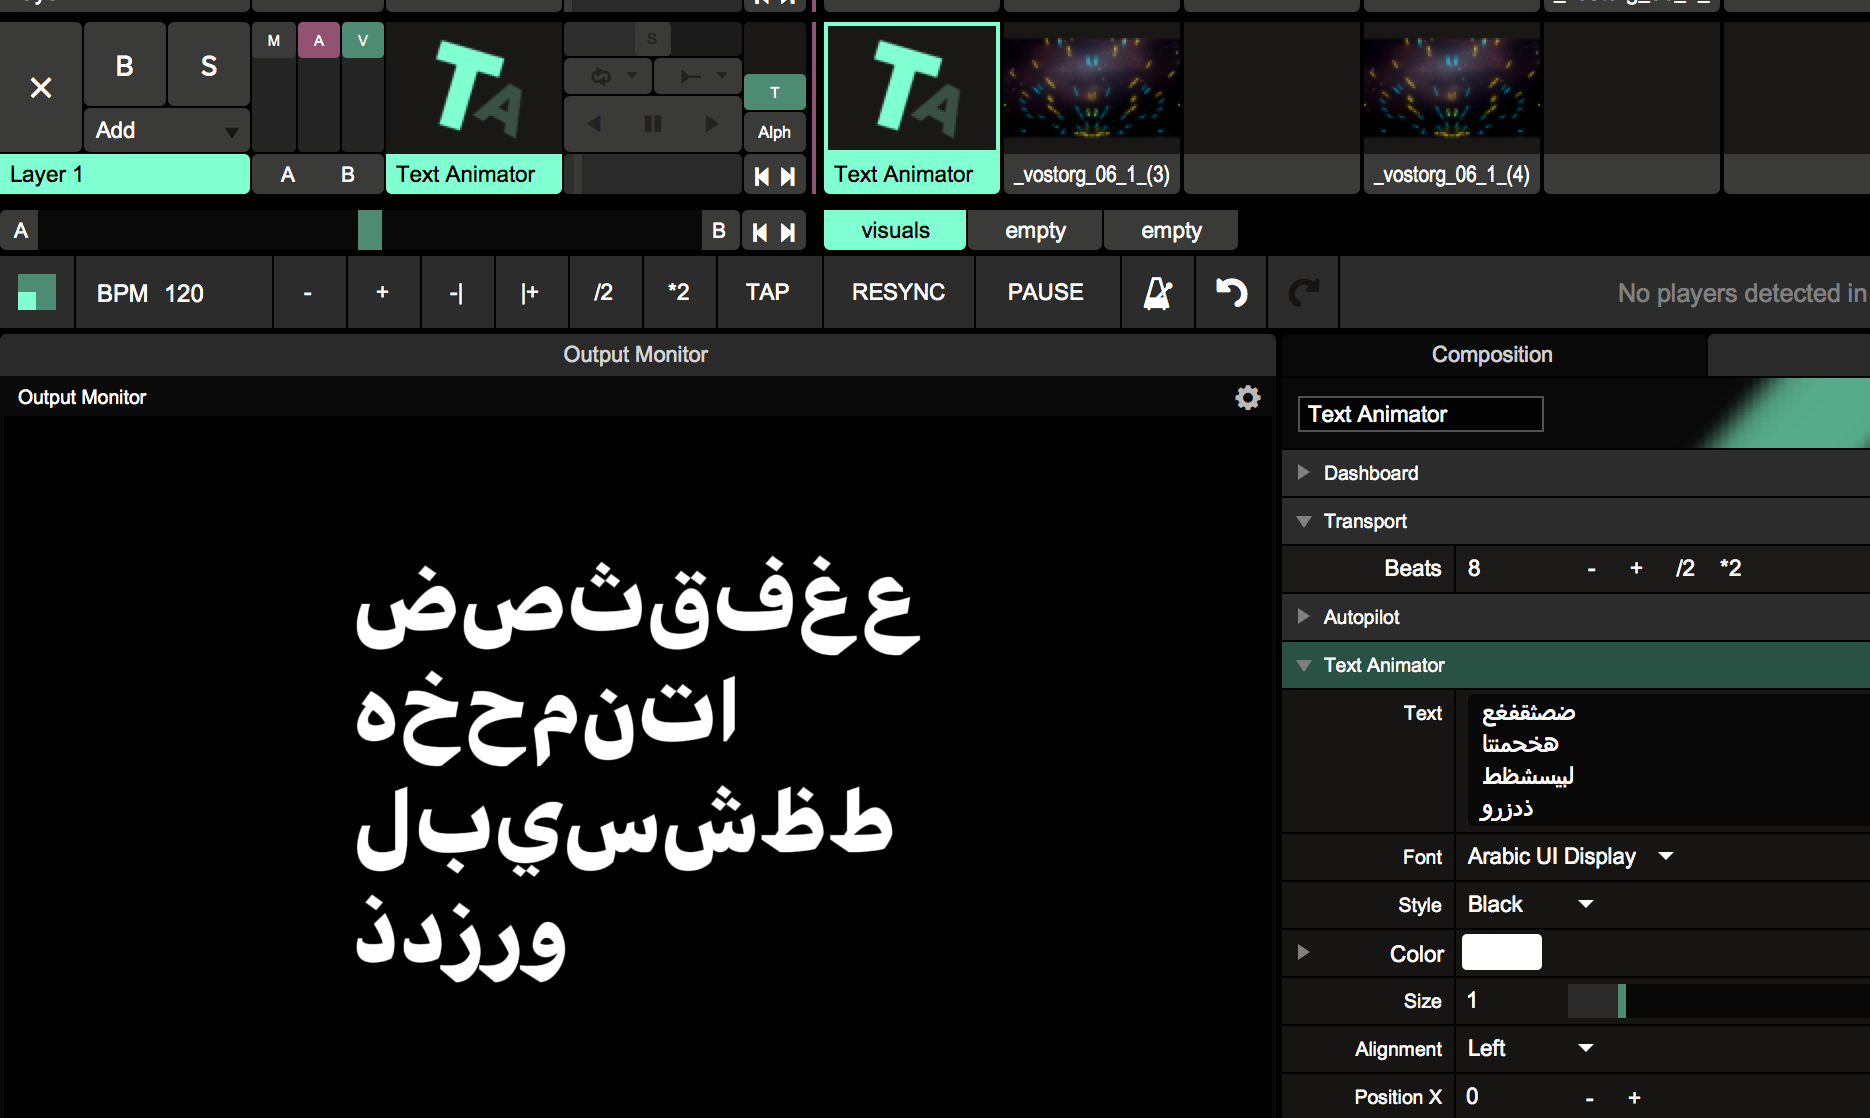Click the redo arrow icon
Image resolution: width=1870 pixels, height=1118 pixels.
[1303, 293]
